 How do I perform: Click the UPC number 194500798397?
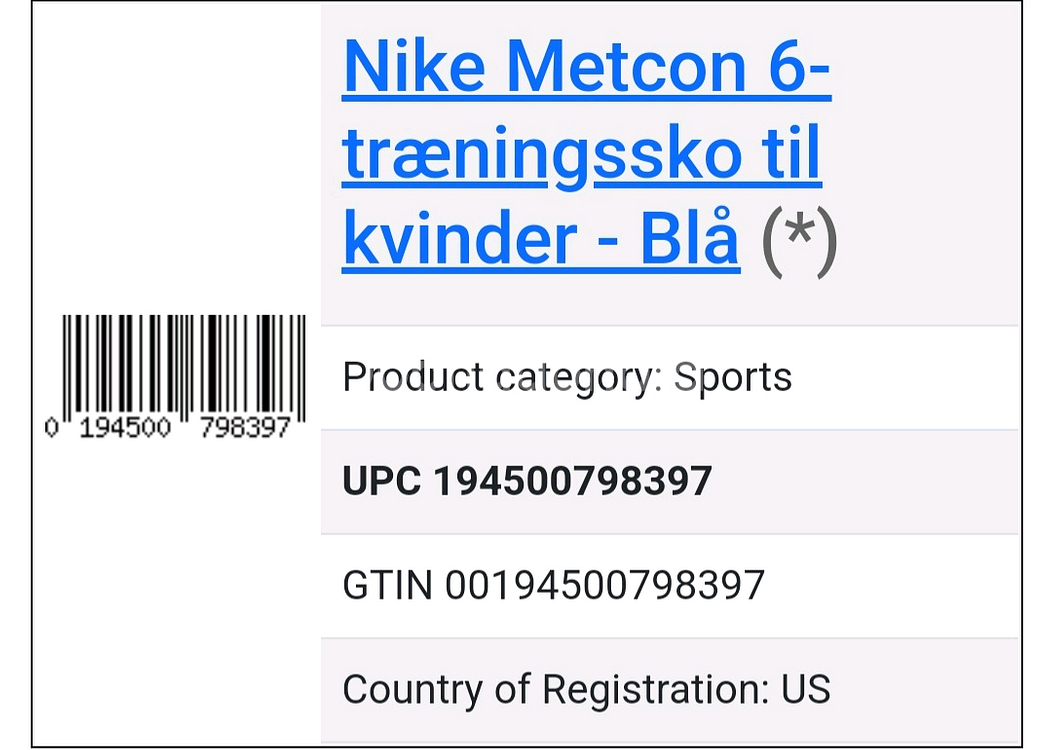tap(572, 482)
